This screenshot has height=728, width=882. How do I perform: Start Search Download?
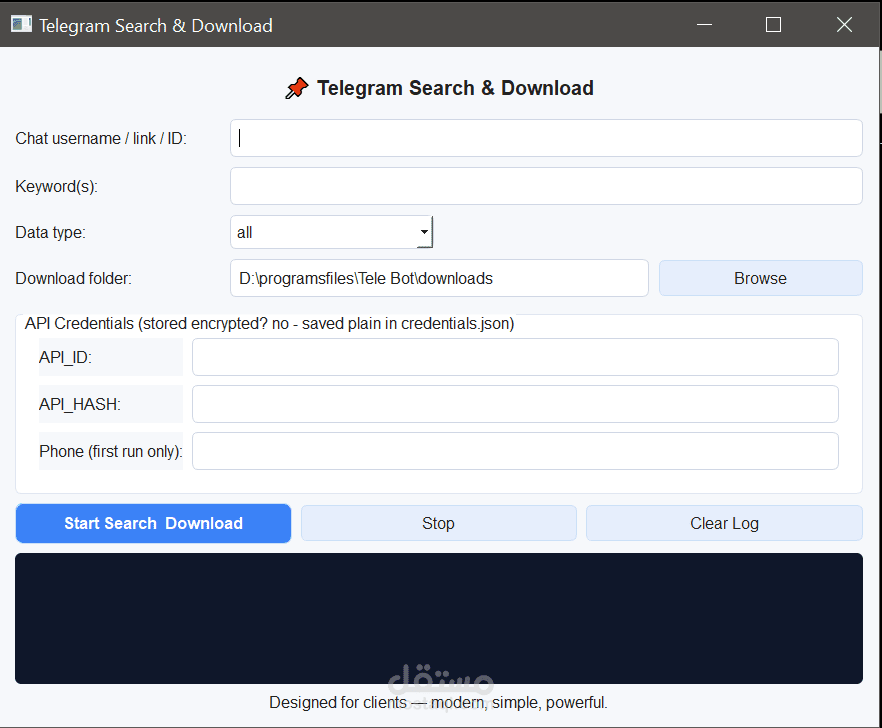[x=153, y=523]
